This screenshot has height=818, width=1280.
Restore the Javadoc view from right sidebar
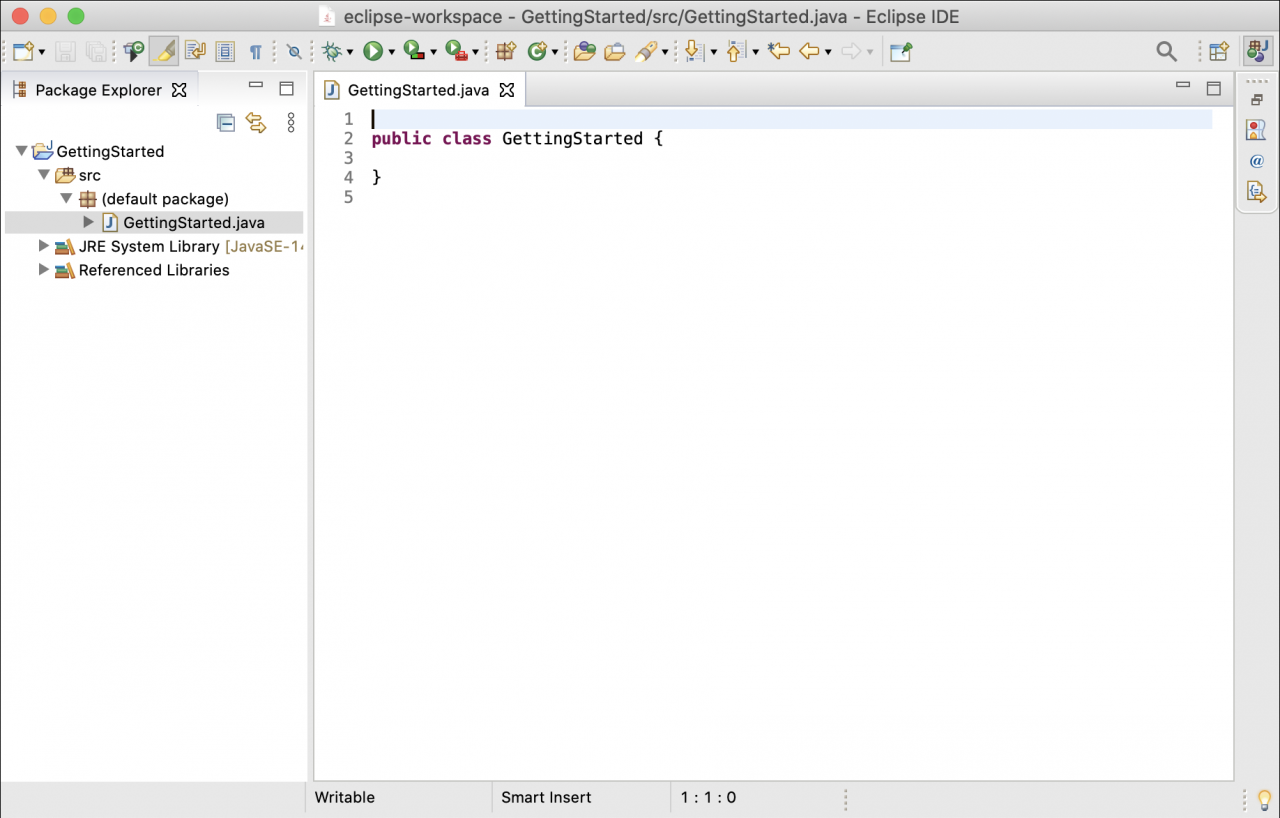pyautogui.click(x=1256, y=161)
